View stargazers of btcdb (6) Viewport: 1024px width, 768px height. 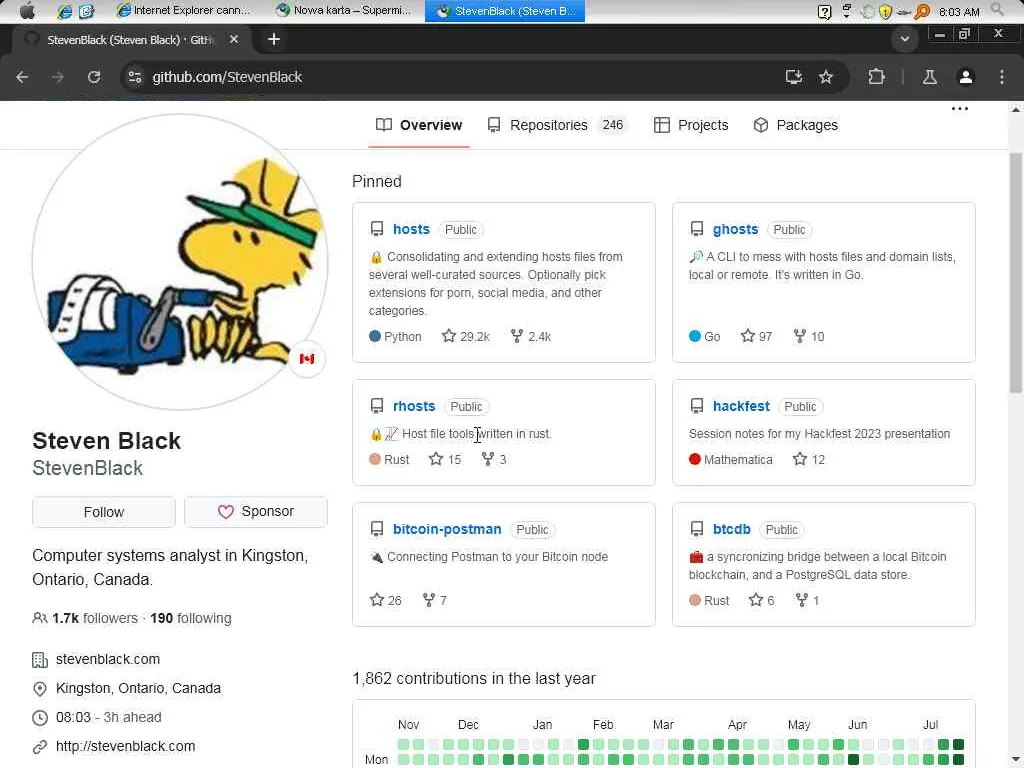pyautogui.click(x=761, y=600)
